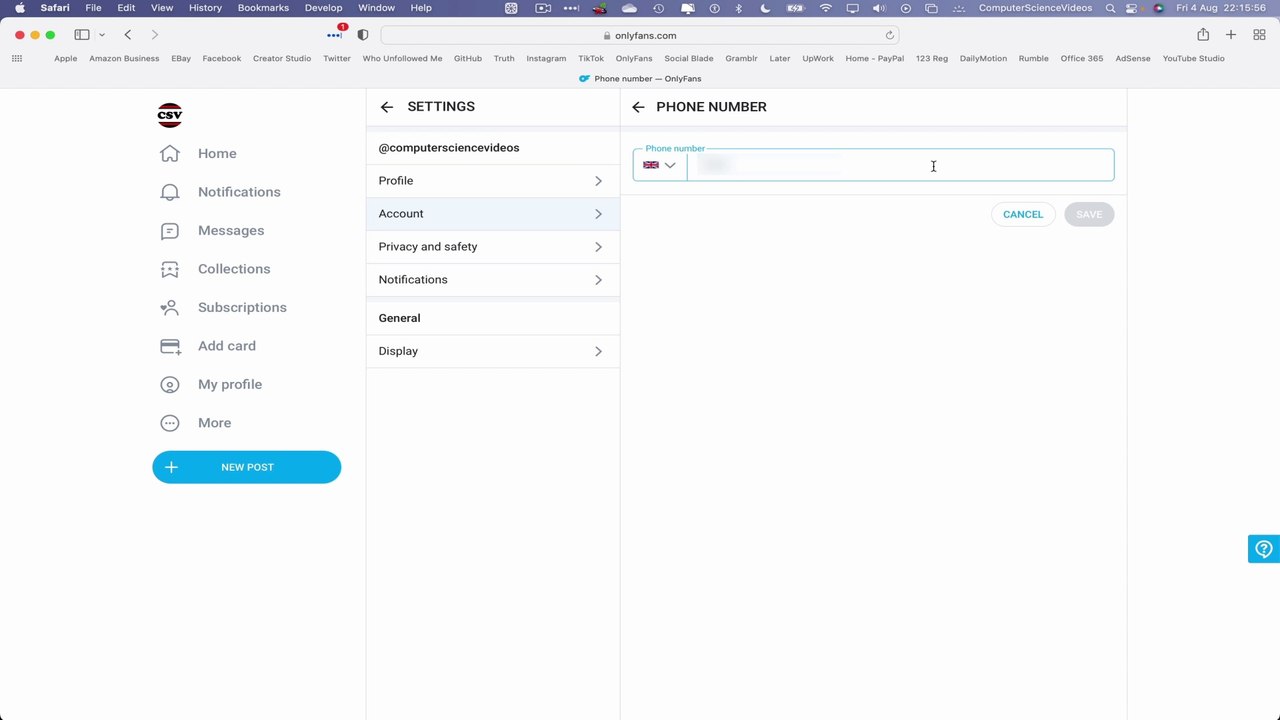Toggle the Safari sidebar panel icon

point(82,35)
